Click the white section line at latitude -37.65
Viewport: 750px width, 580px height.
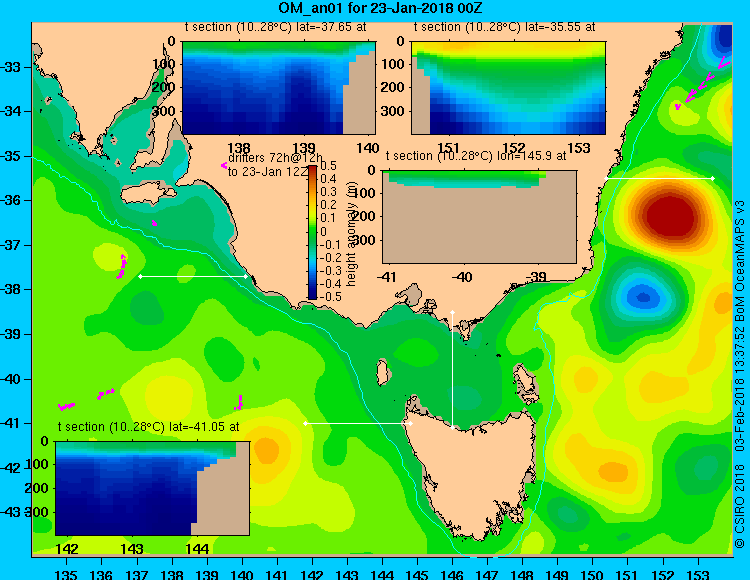point(193,276)
